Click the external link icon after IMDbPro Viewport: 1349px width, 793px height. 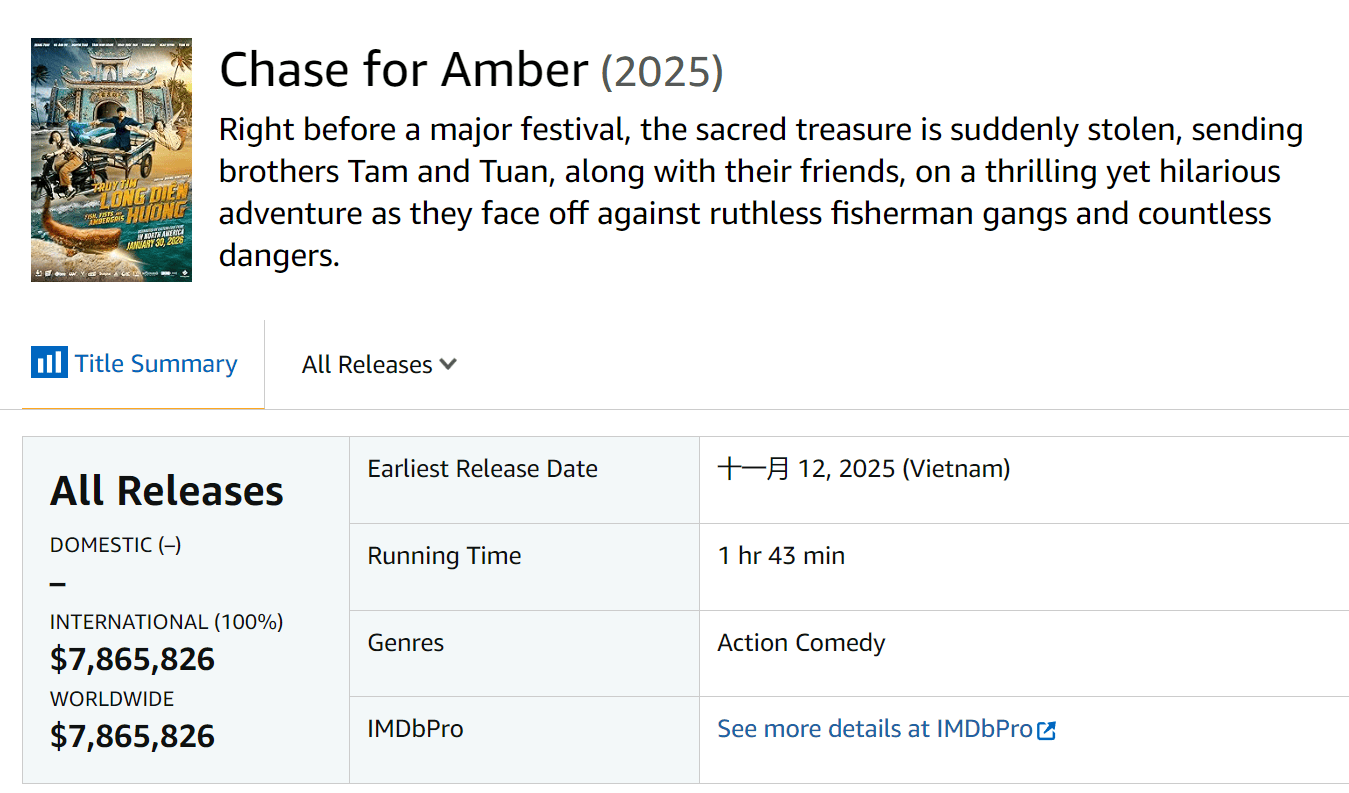pos(1046,731)
